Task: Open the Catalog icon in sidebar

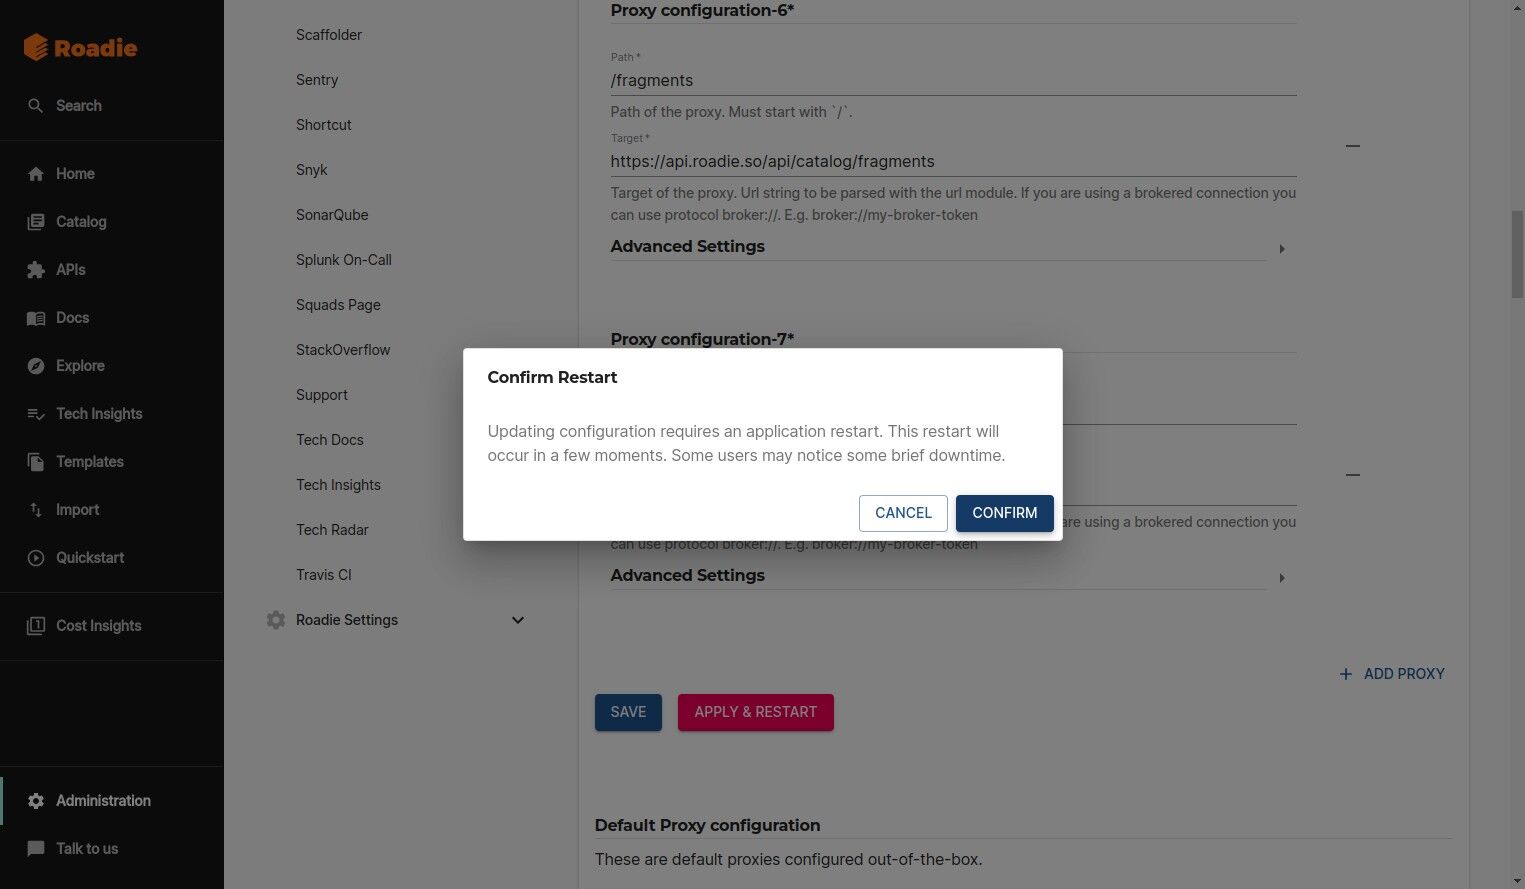Action: (x=36, y=222)
